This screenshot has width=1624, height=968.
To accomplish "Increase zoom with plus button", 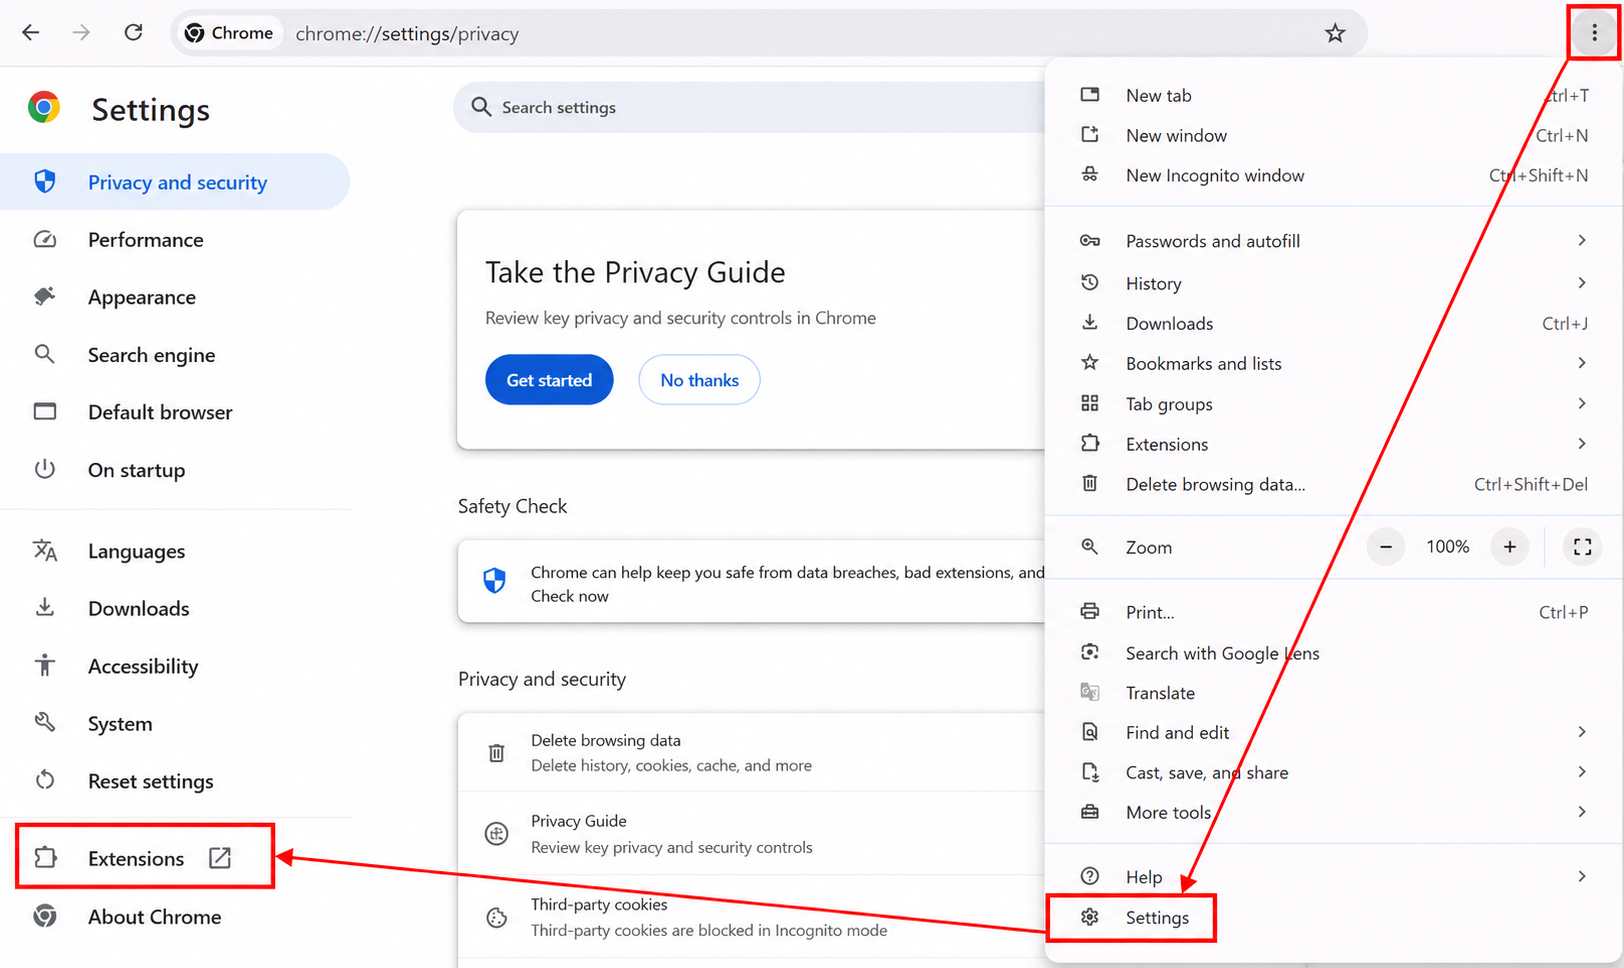I will (1510, 547).
